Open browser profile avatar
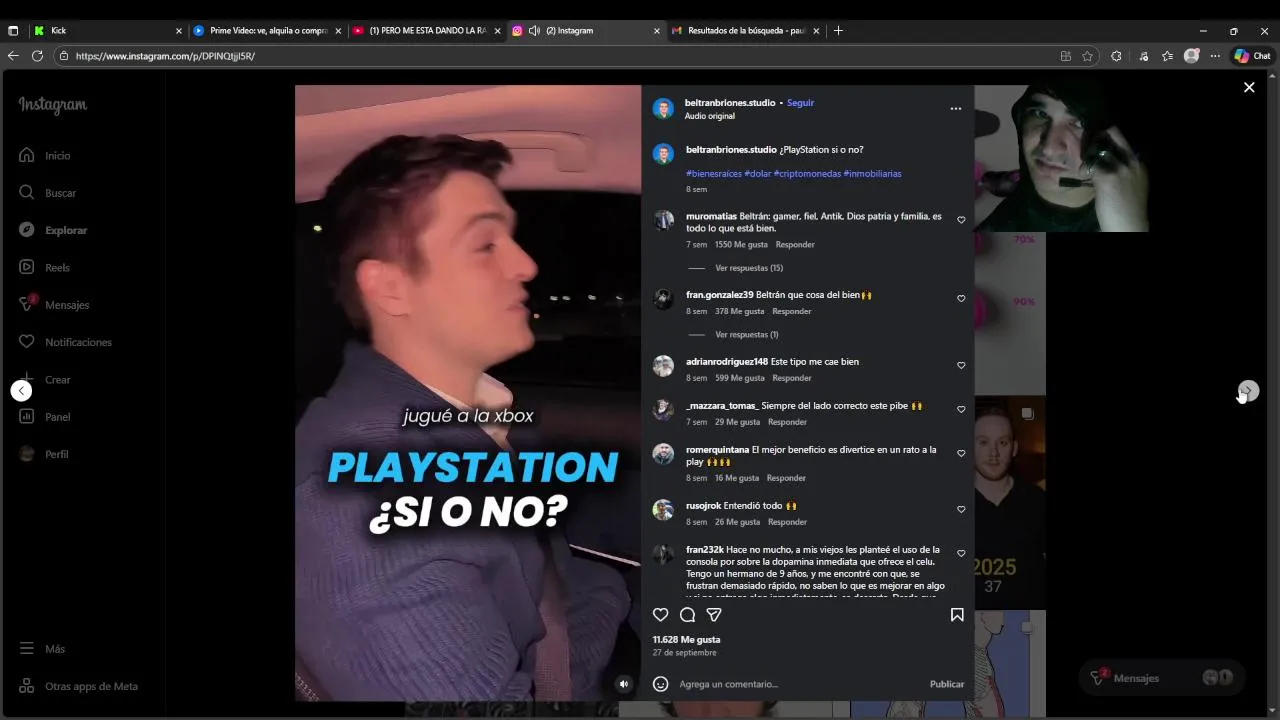This screenshot has height=720, width=1280. (1191, 56)
